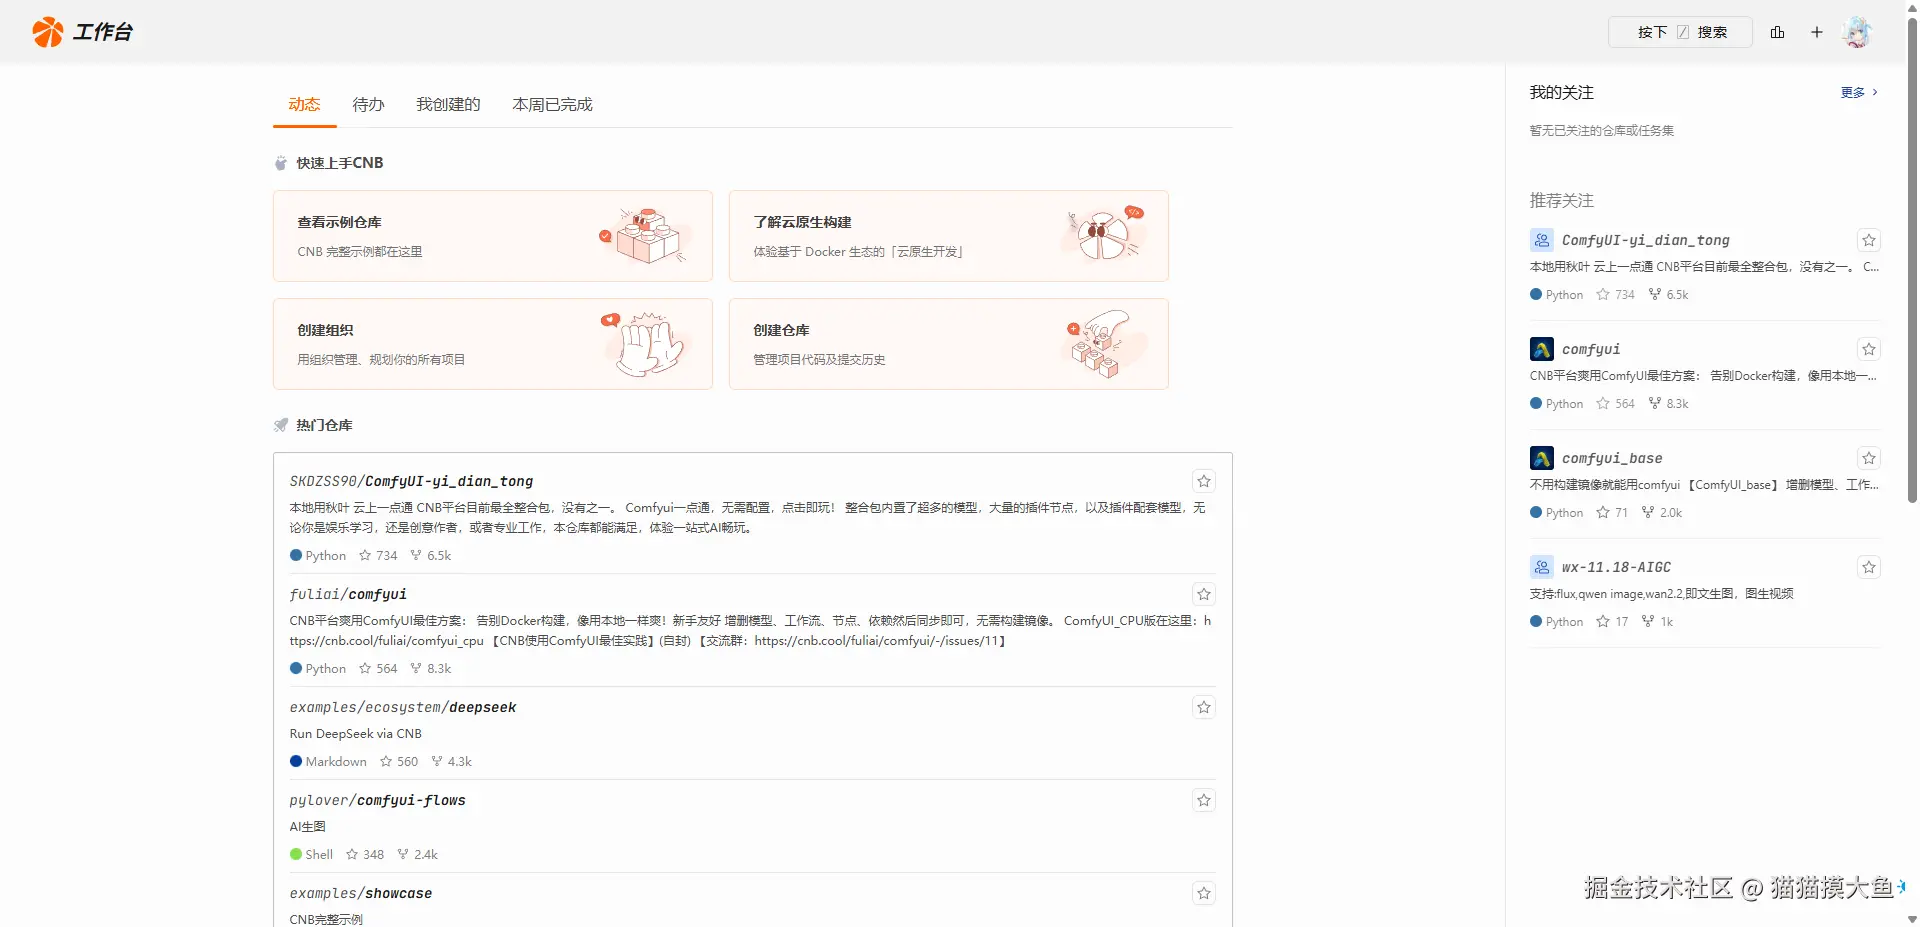Image resolution: width=1920 pixels, height=927 pixels.
Task: Star recommended wx-11.18-AIGC in sidebar
Action: [x=1869, y=567]
